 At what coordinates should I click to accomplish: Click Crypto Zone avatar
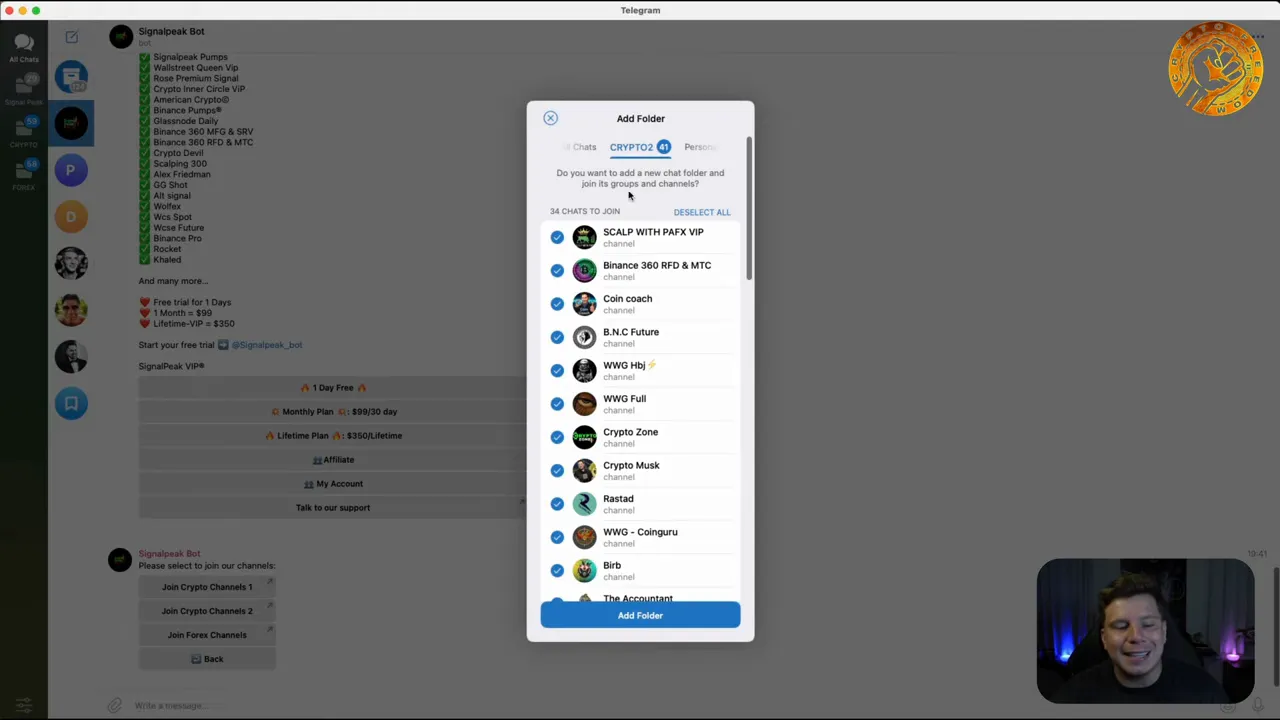(x=584, y=437)
